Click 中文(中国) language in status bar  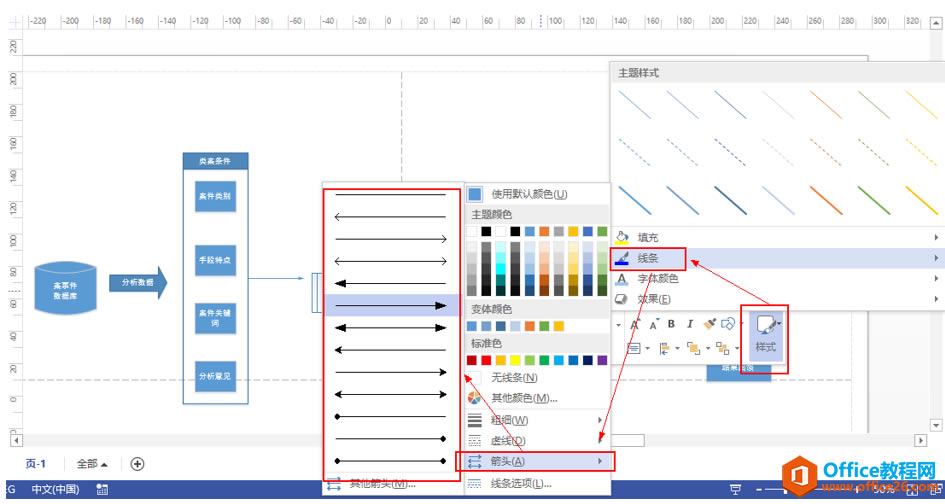pyautogui.click(x=55, y=490)
